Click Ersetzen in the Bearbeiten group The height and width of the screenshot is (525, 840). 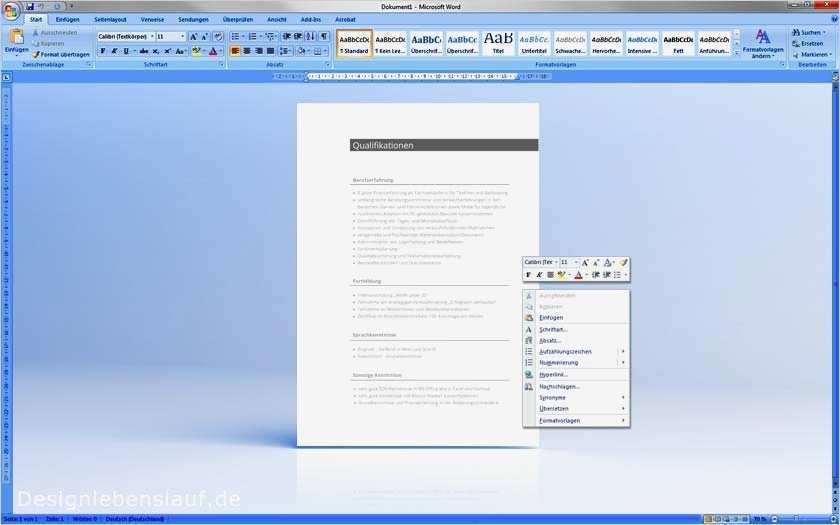click(808, 43)
